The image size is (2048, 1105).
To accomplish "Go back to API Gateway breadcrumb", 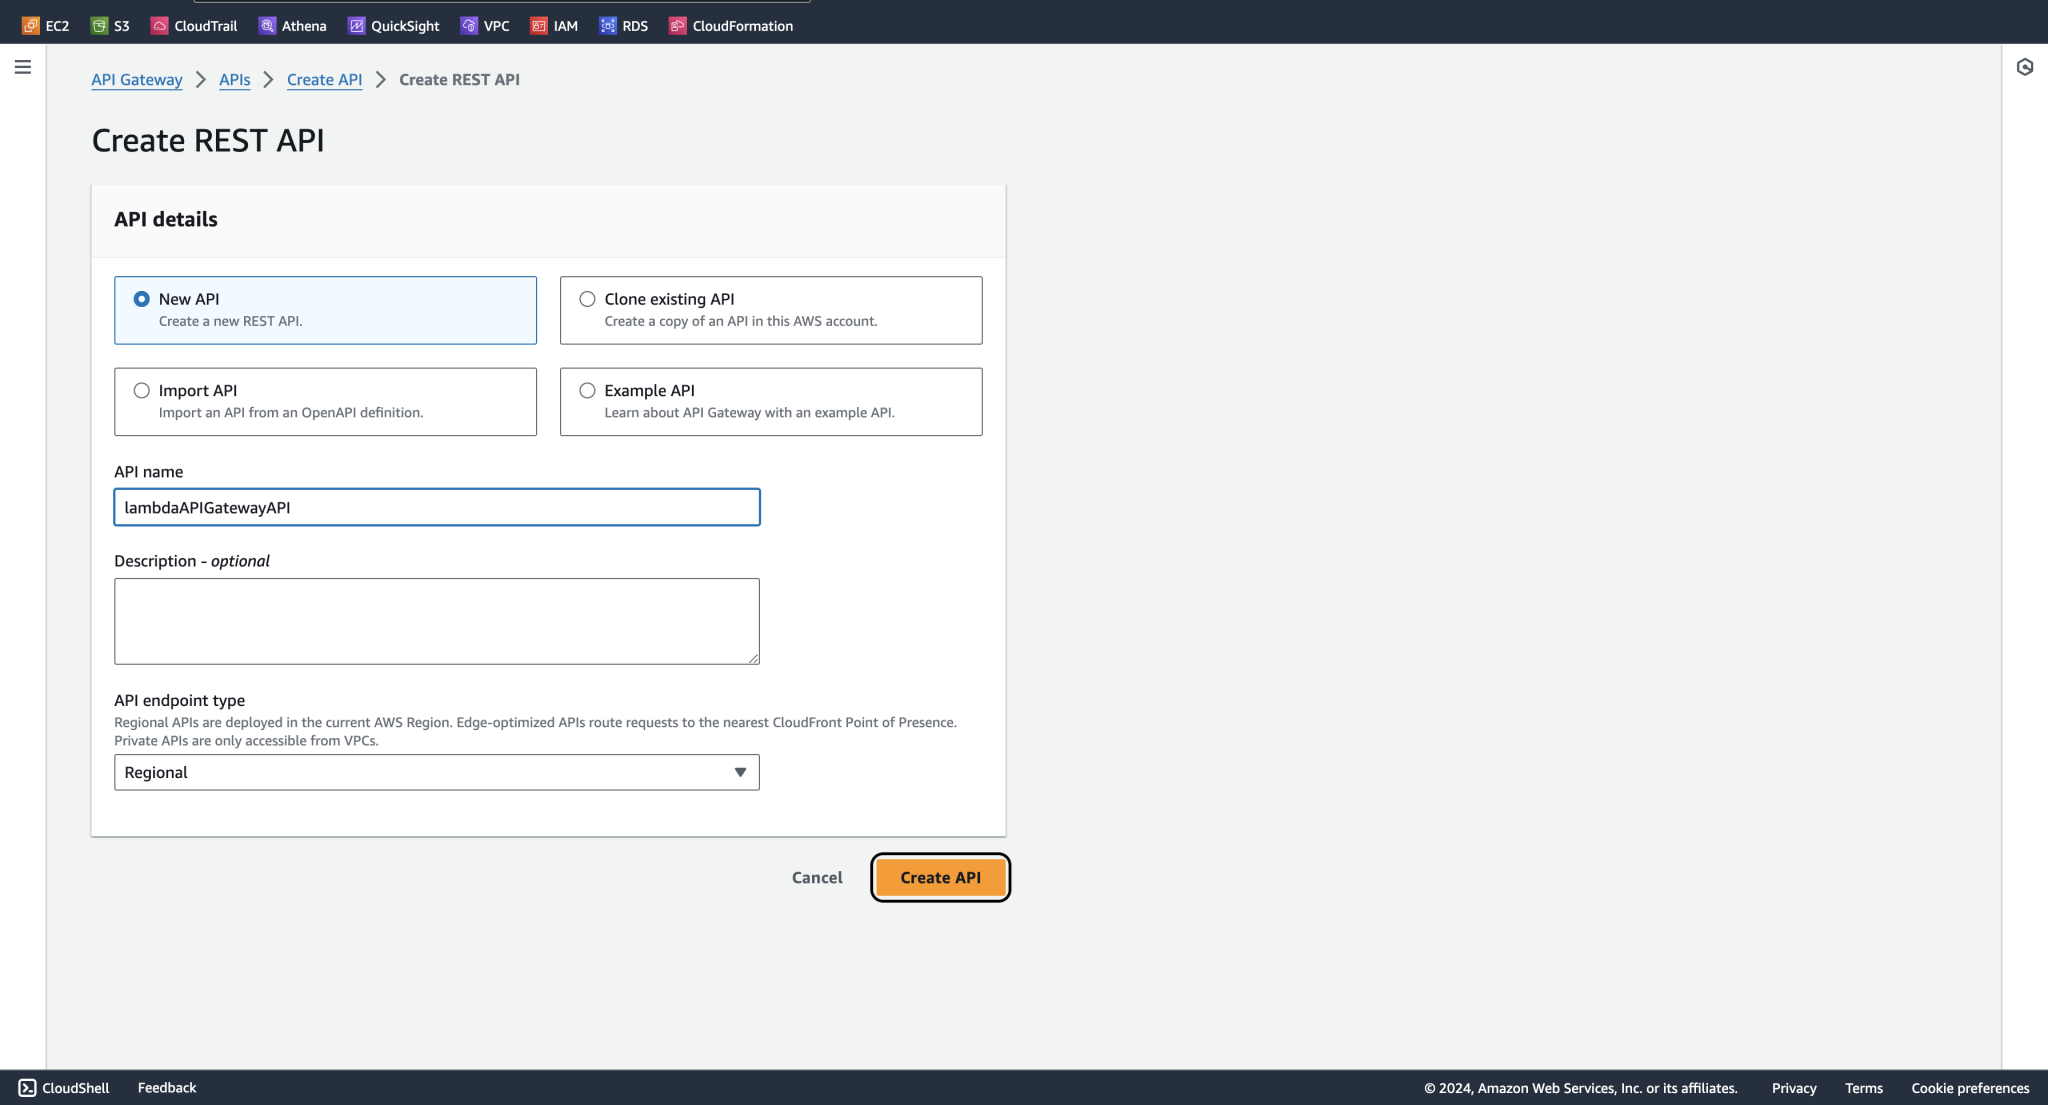I will [137, 79].
